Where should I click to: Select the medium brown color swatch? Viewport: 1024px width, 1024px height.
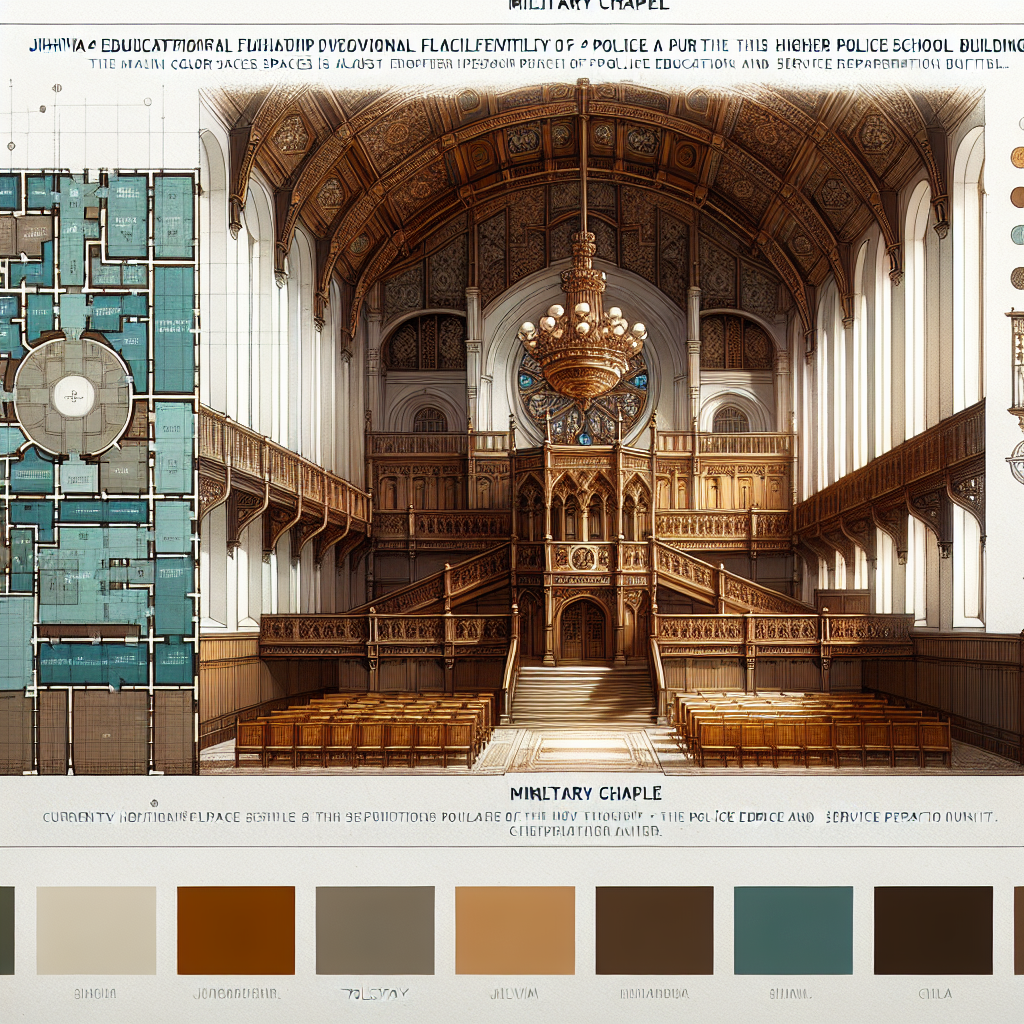pos(654,930)
